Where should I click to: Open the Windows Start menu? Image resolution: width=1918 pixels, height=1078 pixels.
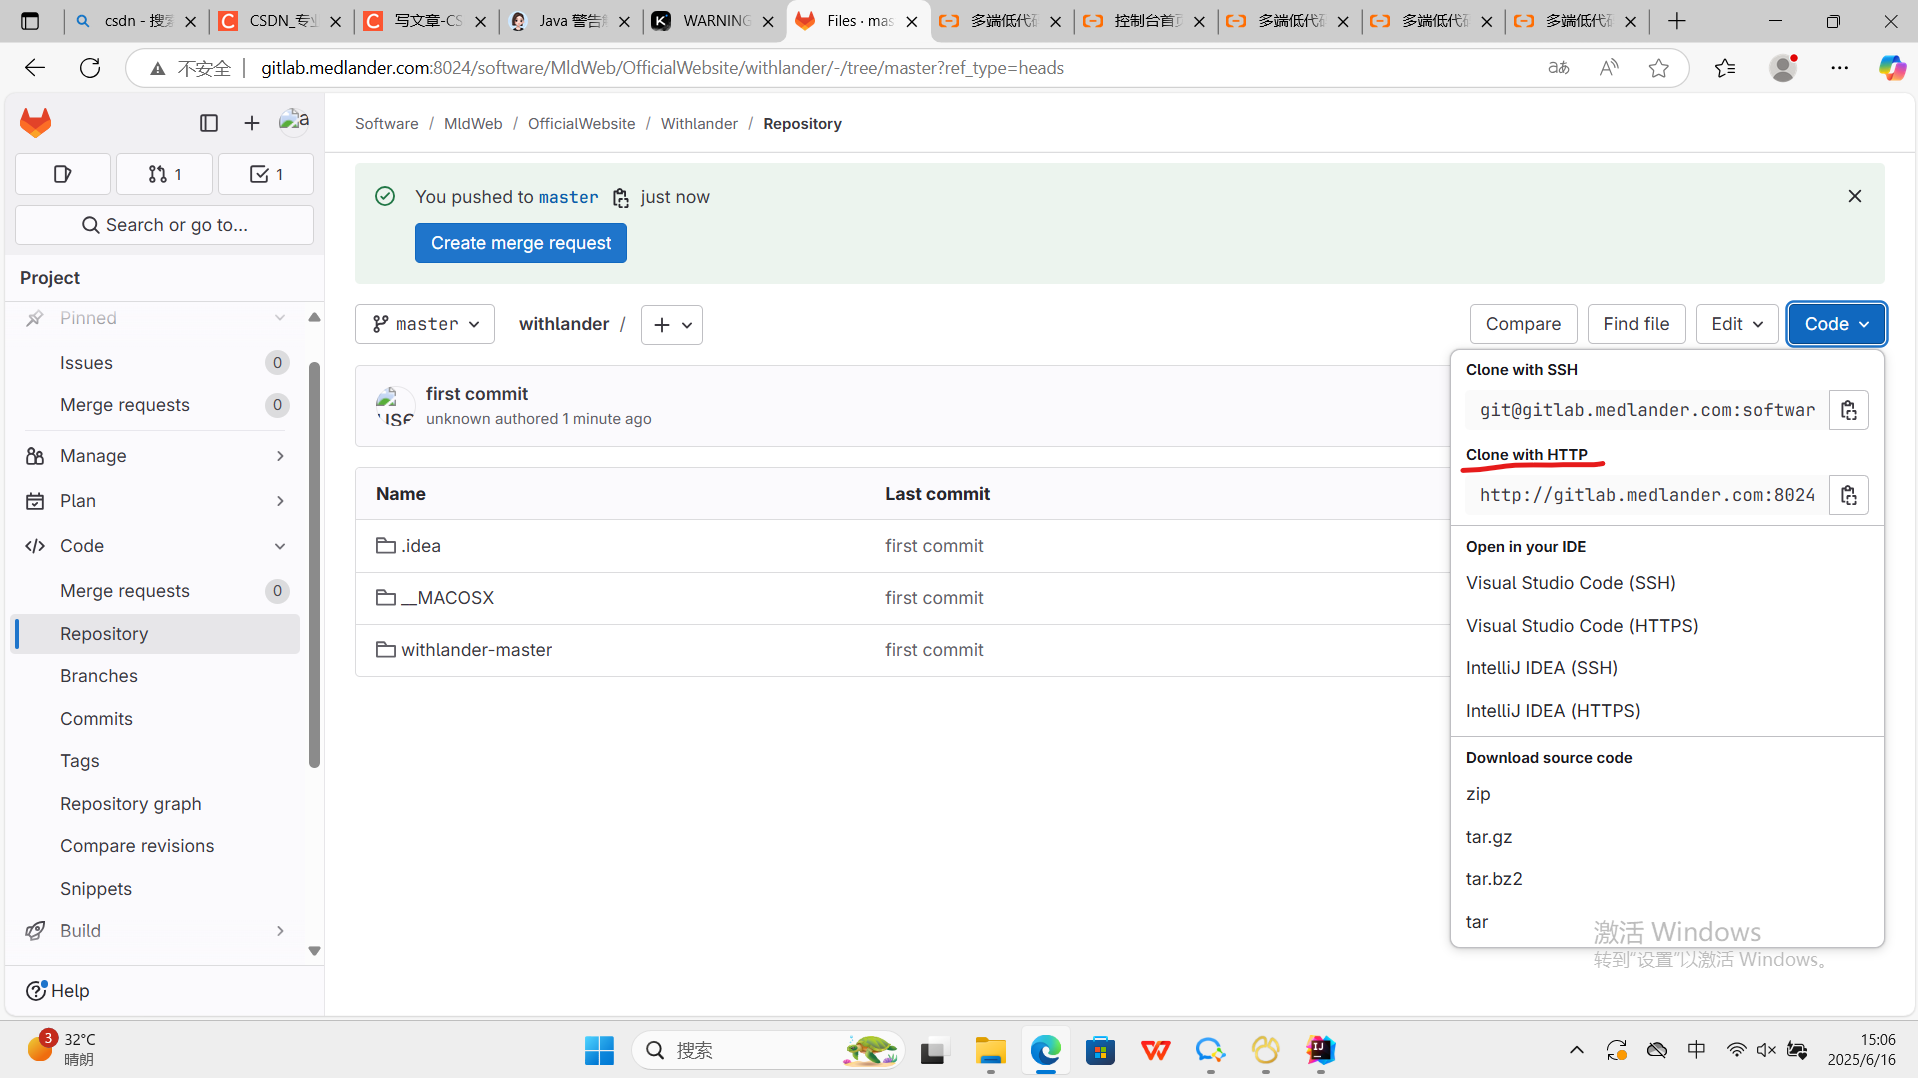[598, 1050]
